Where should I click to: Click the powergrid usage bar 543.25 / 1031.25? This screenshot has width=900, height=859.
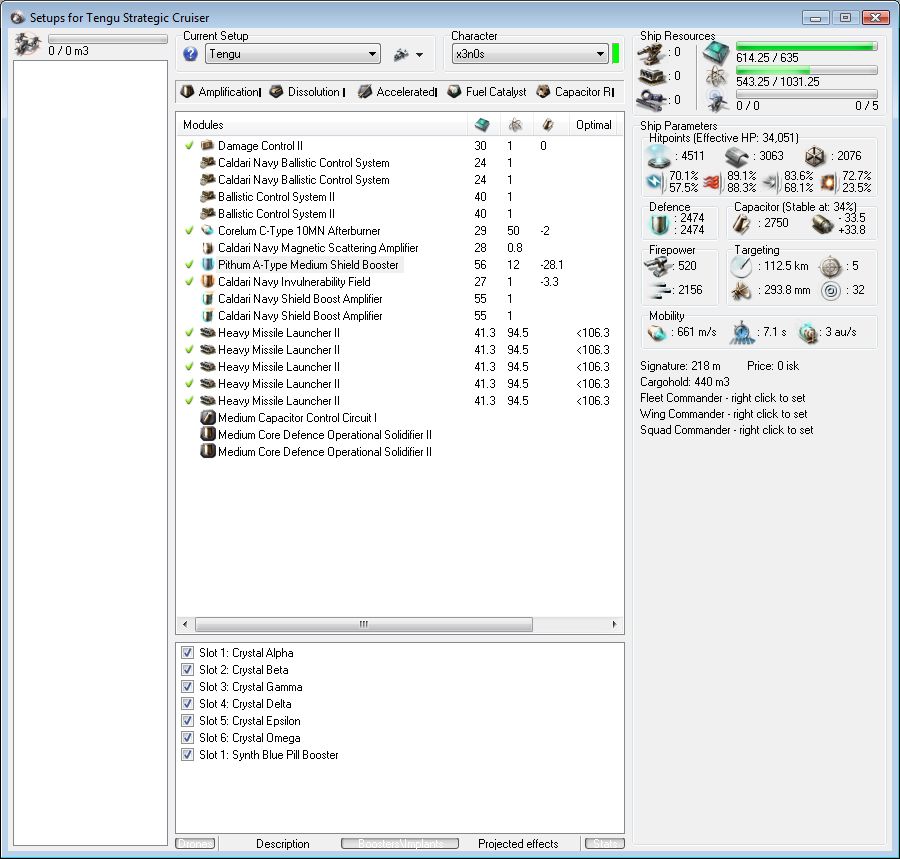click(x=806, y=71)
